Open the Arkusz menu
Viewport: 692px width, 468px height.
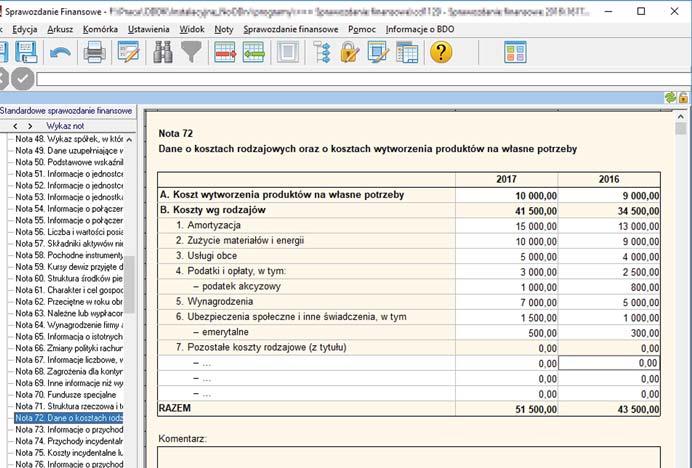tap(60, 29)
